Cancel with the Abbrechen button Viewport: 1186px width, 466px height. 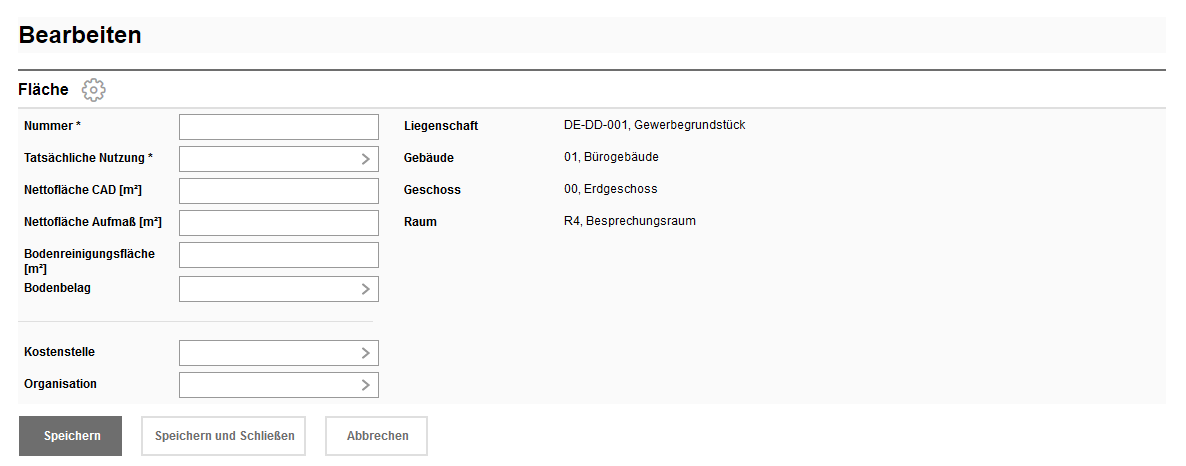pos(377,436)
